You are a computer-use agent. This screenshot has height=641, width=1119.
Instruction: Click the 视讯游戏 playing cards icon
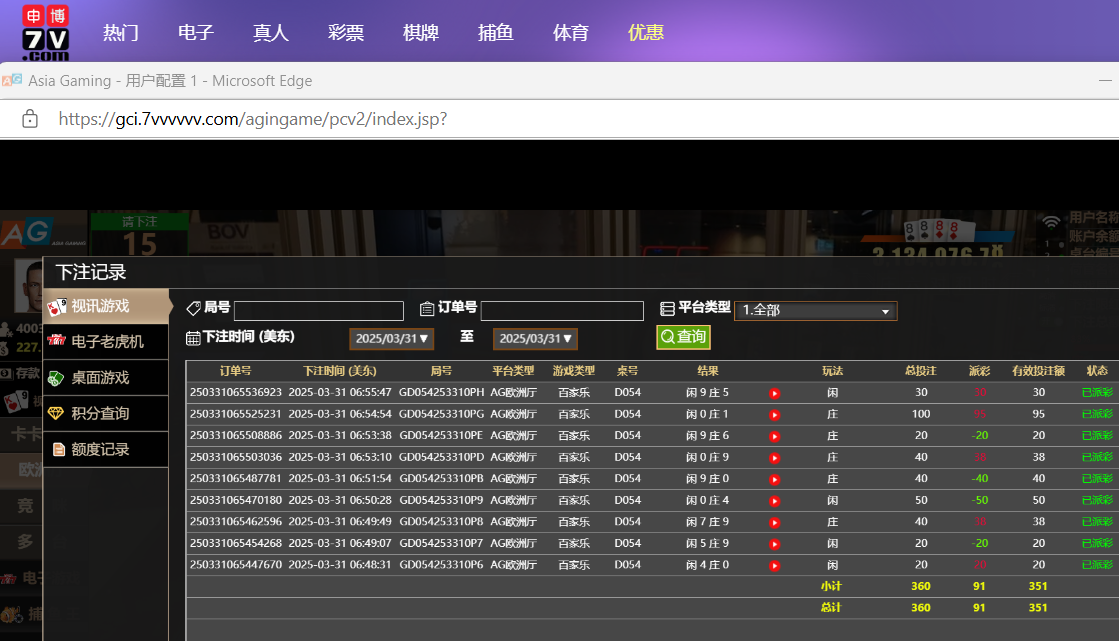tap(57, 306)
